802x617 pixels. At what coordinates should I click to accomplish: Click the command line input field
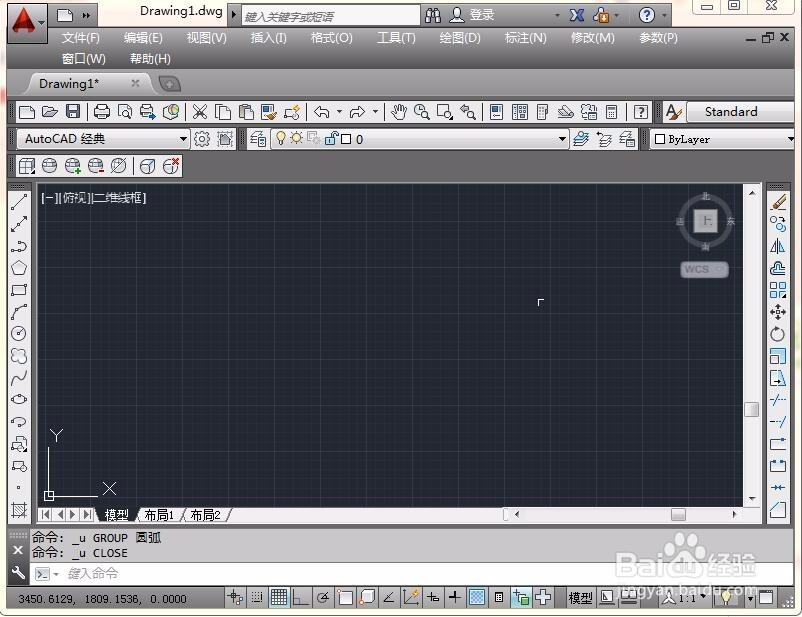coord(409,573)
